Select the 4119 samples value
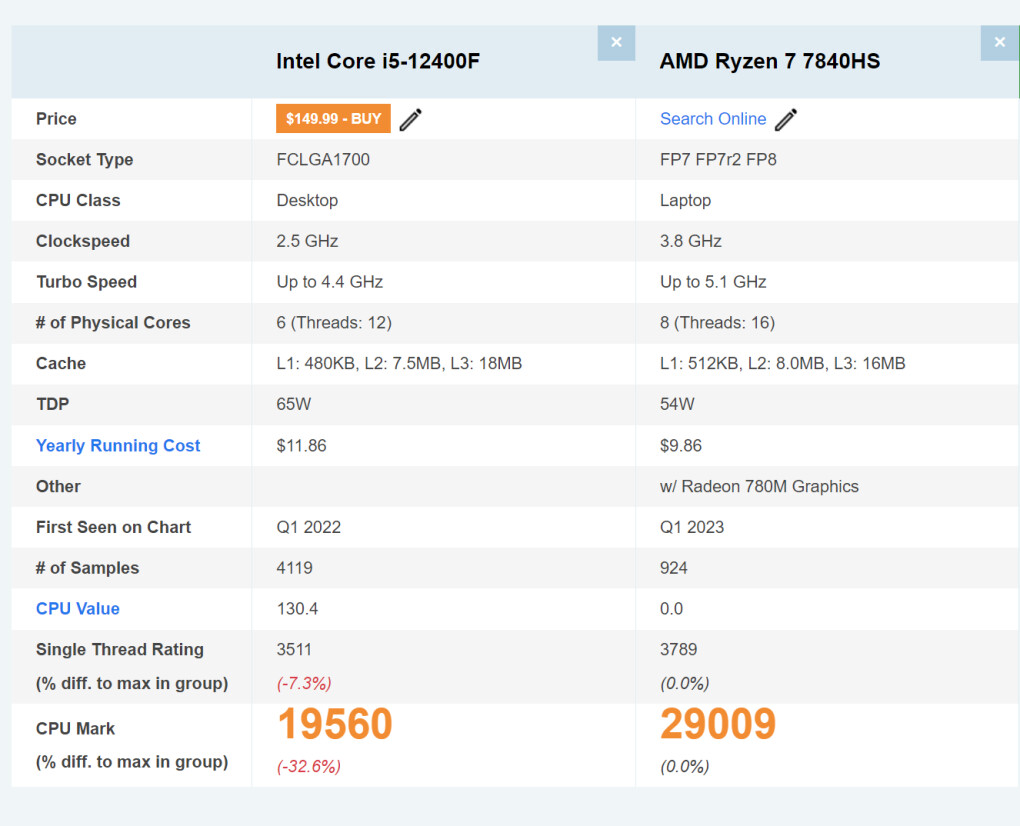1020x826 pixels. click(x=294, y=568)
